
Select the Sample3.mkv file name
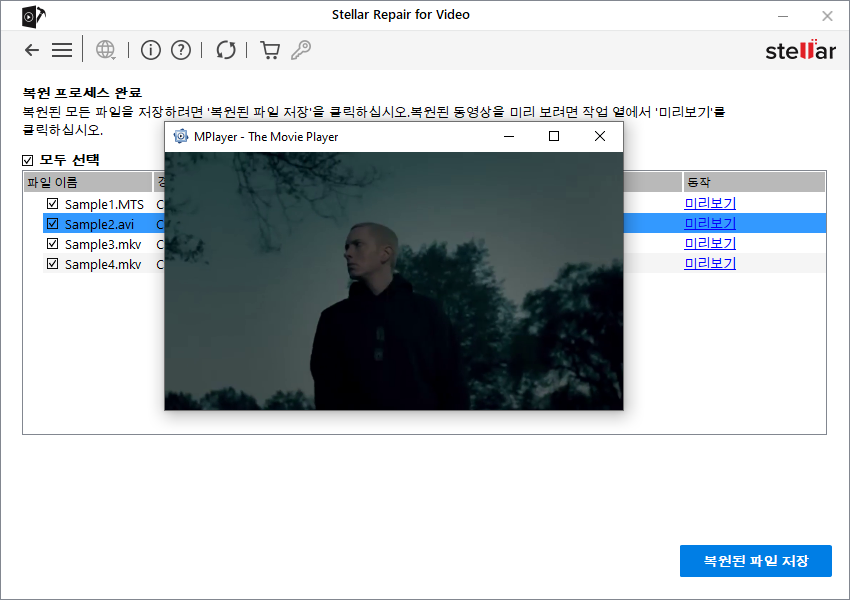point(103,244)
